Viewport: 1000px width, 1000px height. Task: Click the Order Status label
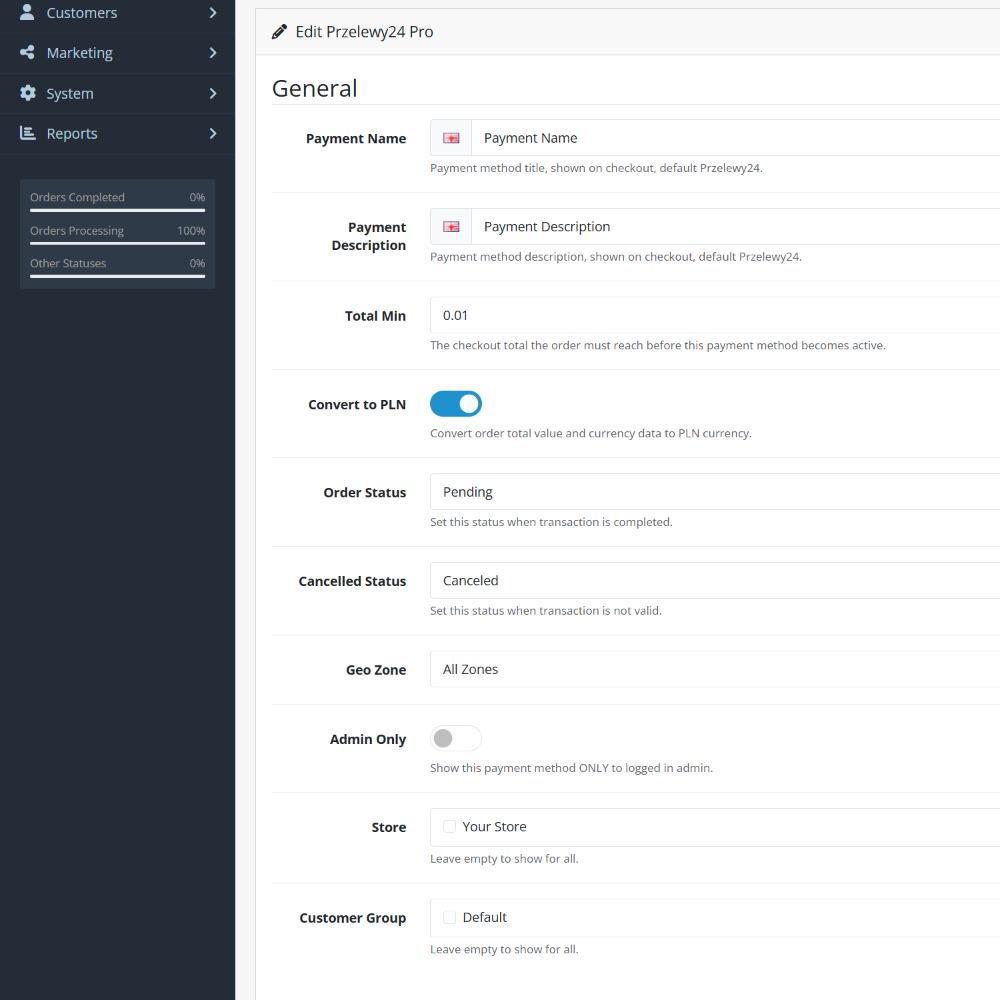pos(365,492)
